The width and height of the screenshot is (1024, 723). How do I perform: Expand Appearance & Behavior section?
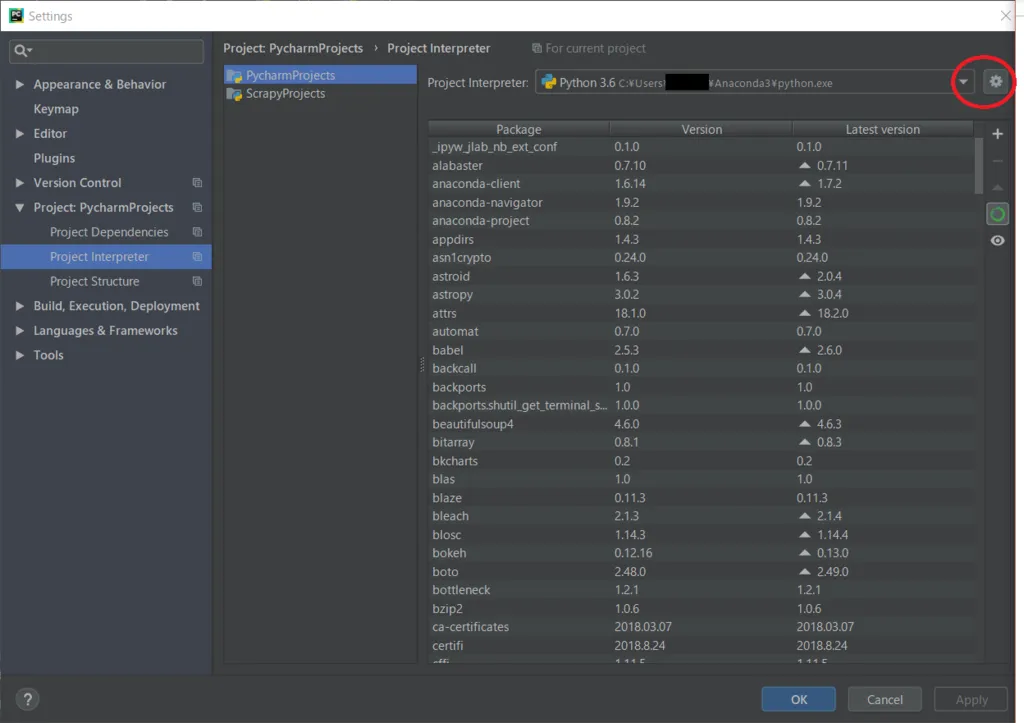click(x=20, y=84)
